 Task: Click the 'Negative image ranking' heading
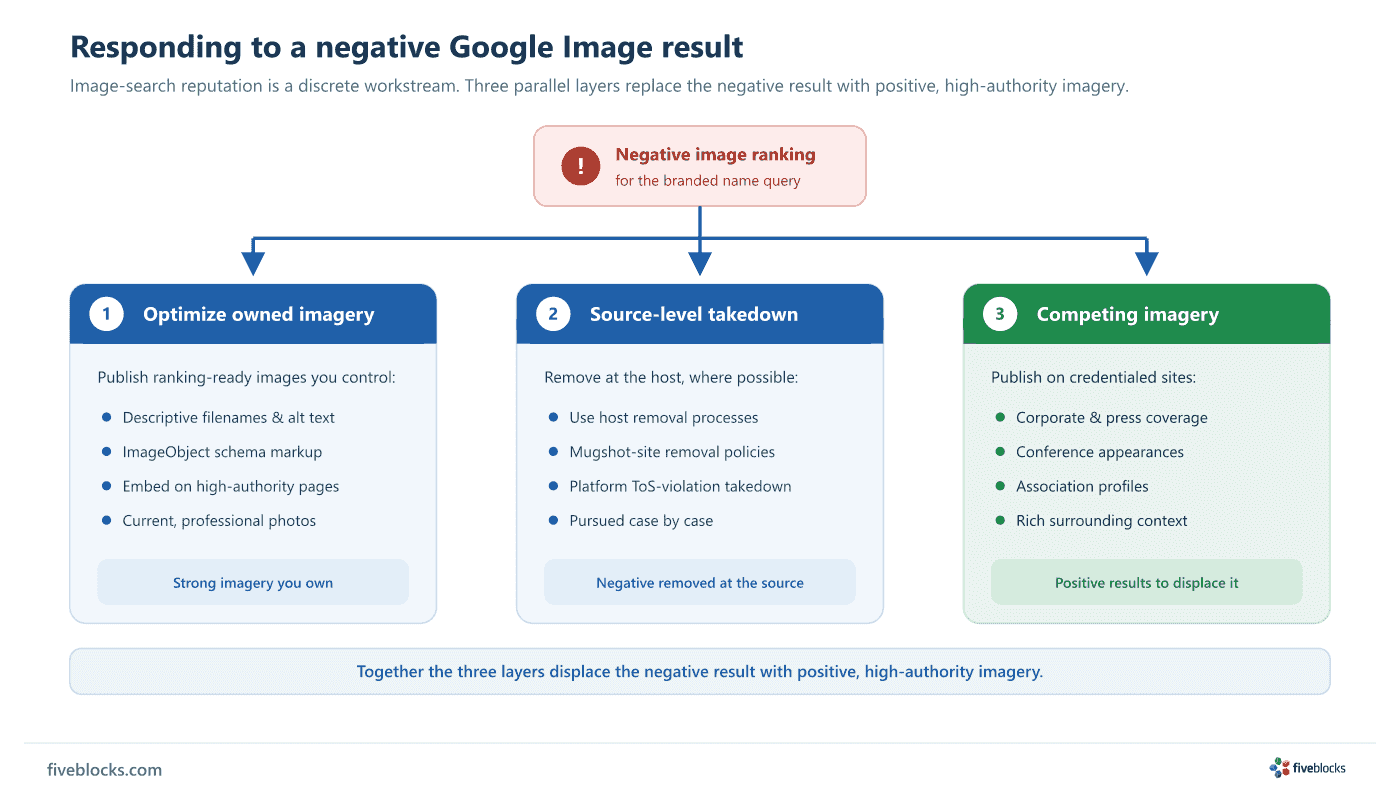715,154
